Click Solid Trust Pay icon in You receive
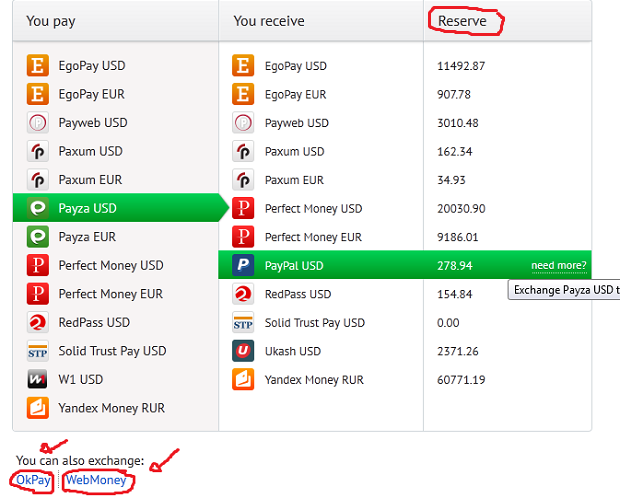Viewport: 620px width, 498px height. point(243,323)
